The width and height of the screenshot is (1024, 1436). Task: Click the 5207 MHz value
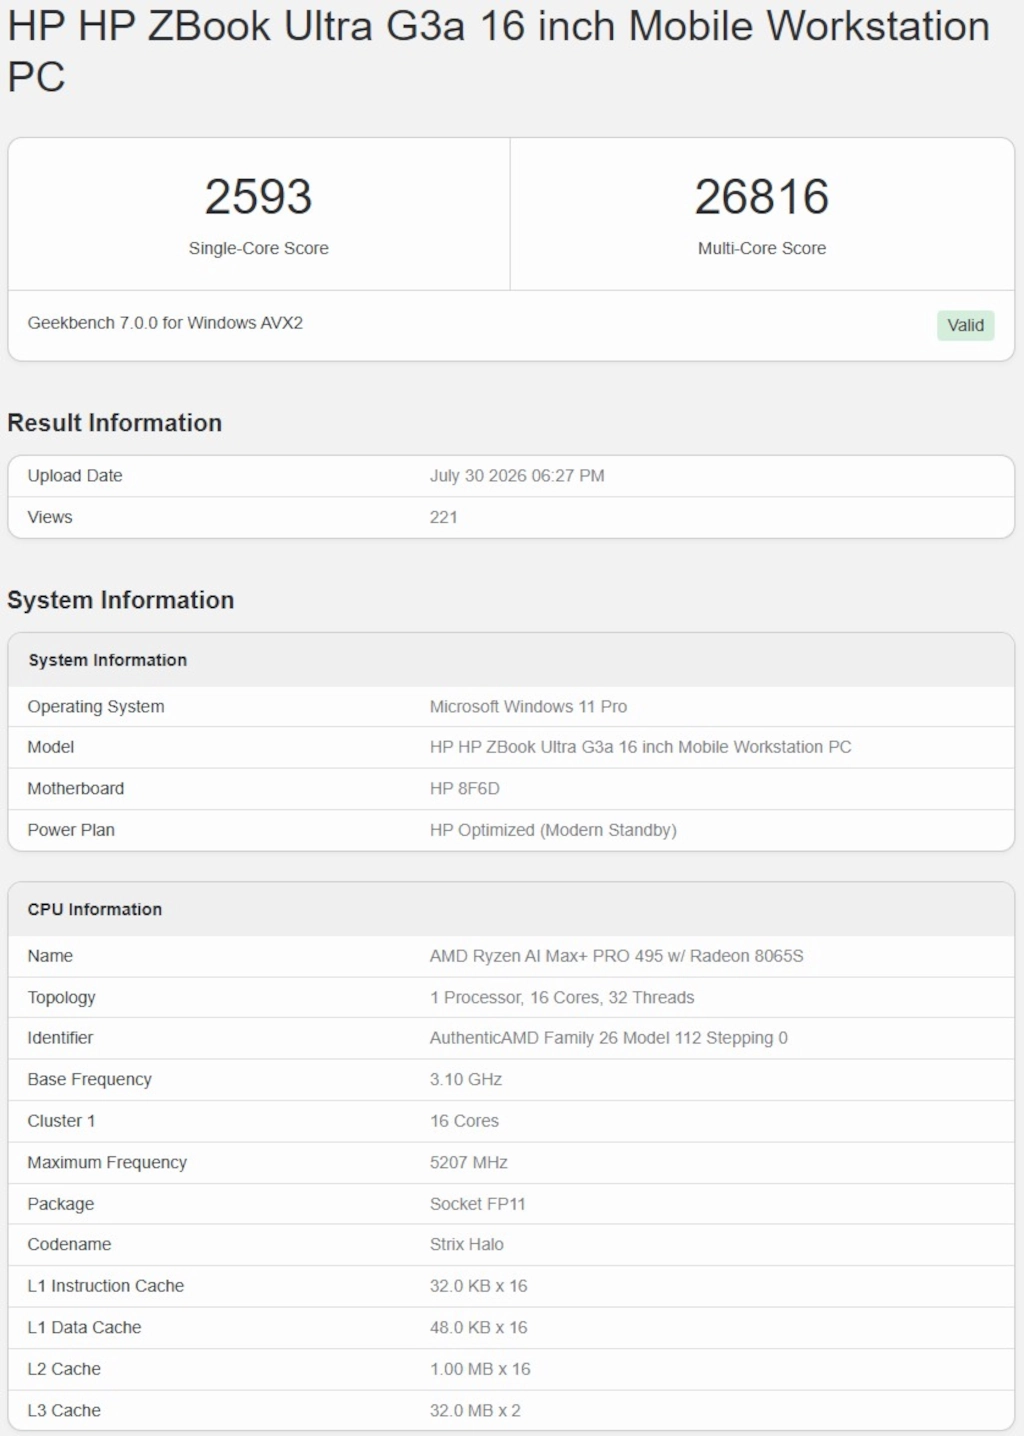[x=469, y=1163]
